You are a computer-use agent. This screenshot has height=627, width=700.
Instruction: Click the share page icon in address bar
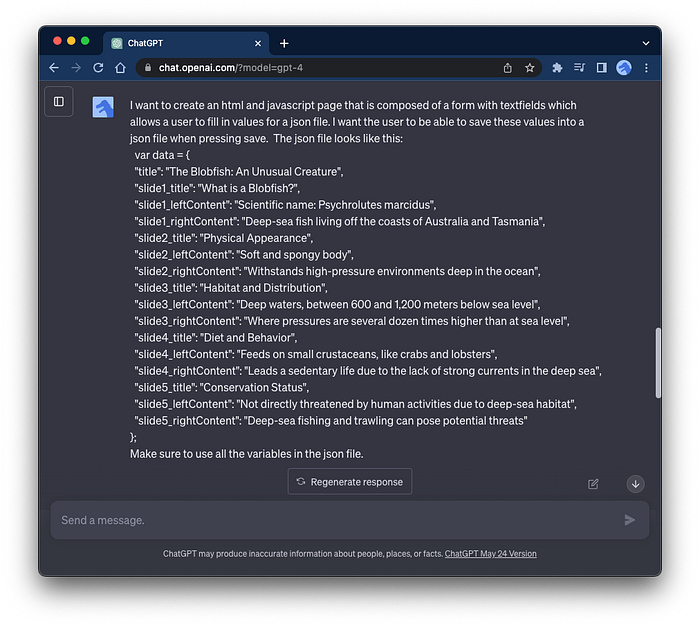pyautogui.click(x=508, y=68)
